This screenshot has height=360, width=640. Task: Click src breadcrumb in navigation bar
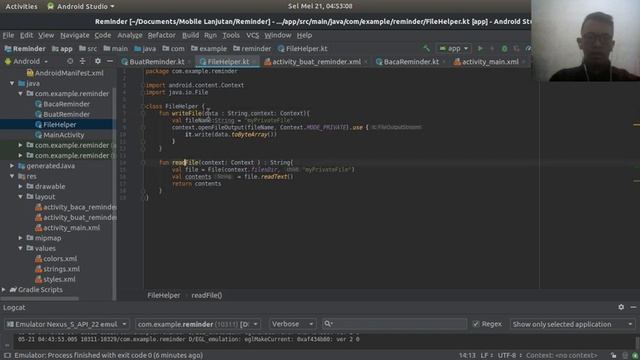(88, 49)
